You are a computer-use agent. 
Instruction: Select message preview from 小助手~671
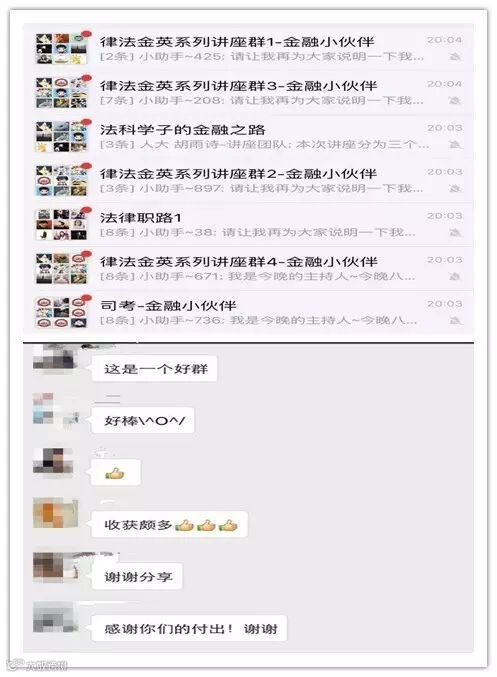pos(257,276)
